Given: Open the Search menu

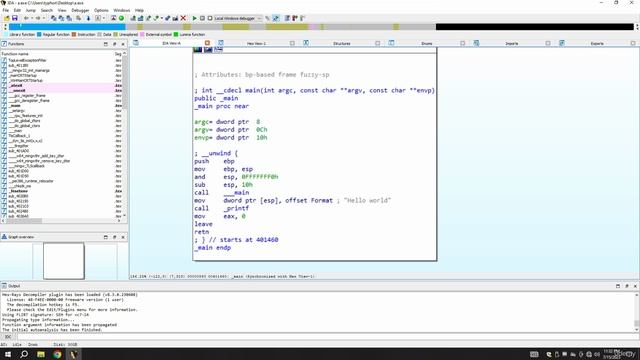Looking at the screenshot, I should pyautogui.click(x=47, y=10).
